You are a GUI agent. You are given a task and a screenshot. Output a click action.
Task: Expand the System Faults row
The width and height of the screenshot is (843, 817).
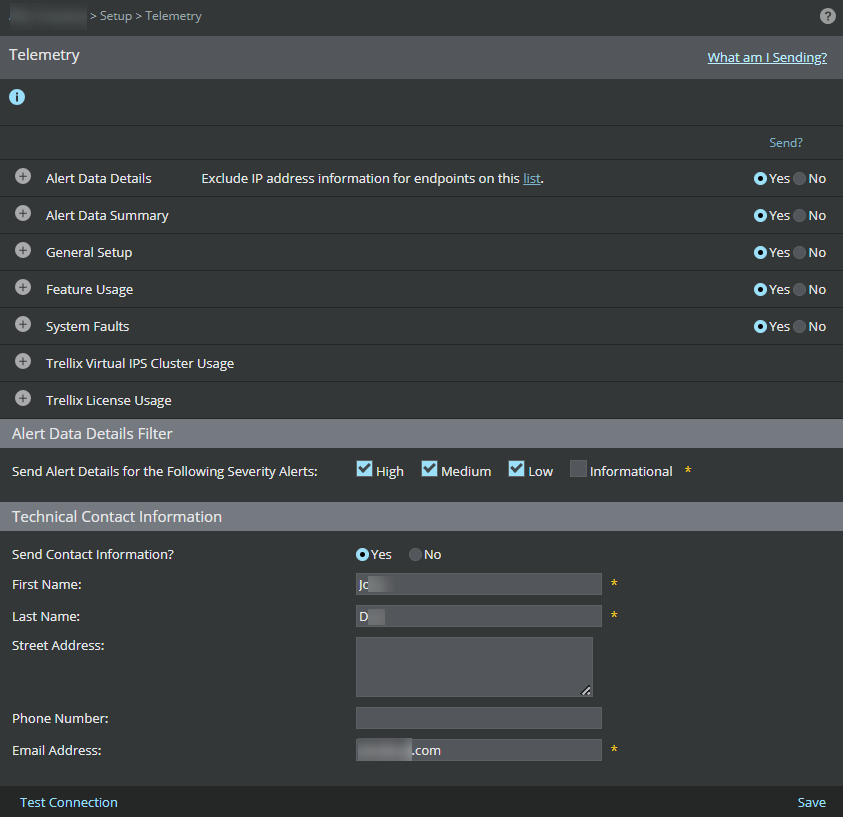coord(23,325)
